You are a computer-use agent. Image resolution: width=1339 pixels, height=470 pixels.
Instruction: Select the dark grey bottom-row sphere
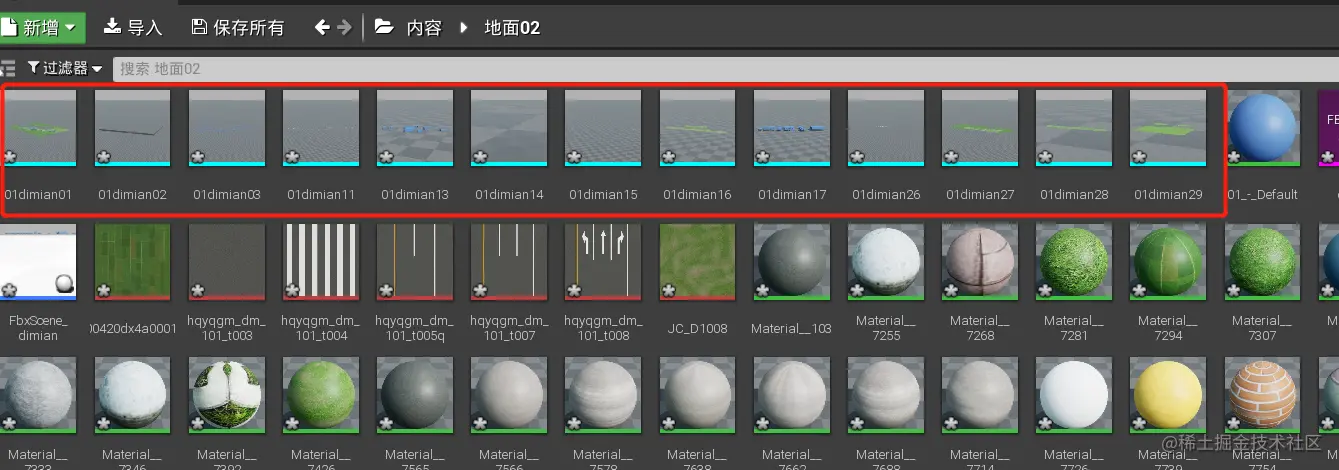415,395
